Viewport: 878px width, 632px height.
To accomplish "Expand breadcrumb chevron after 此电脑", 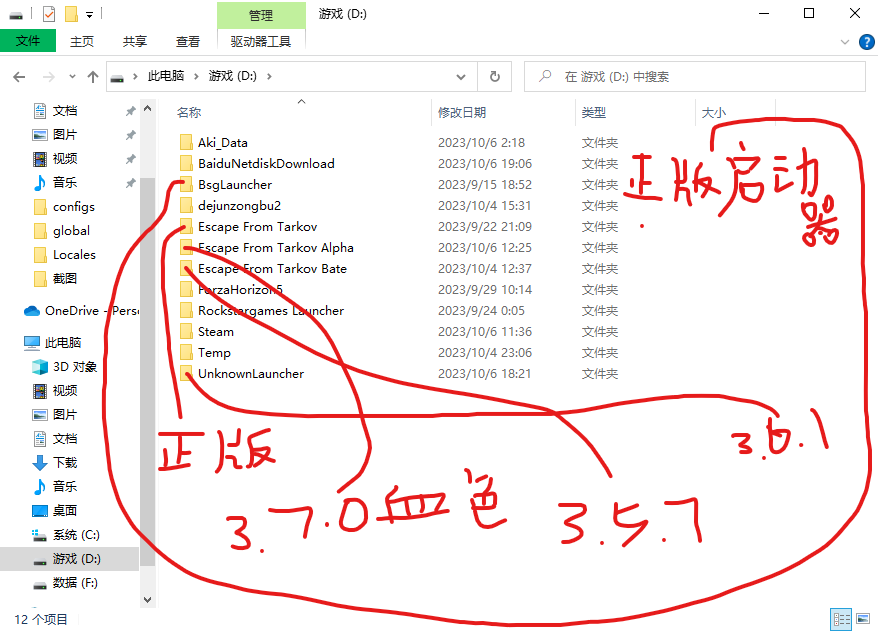I will [196, 77].
